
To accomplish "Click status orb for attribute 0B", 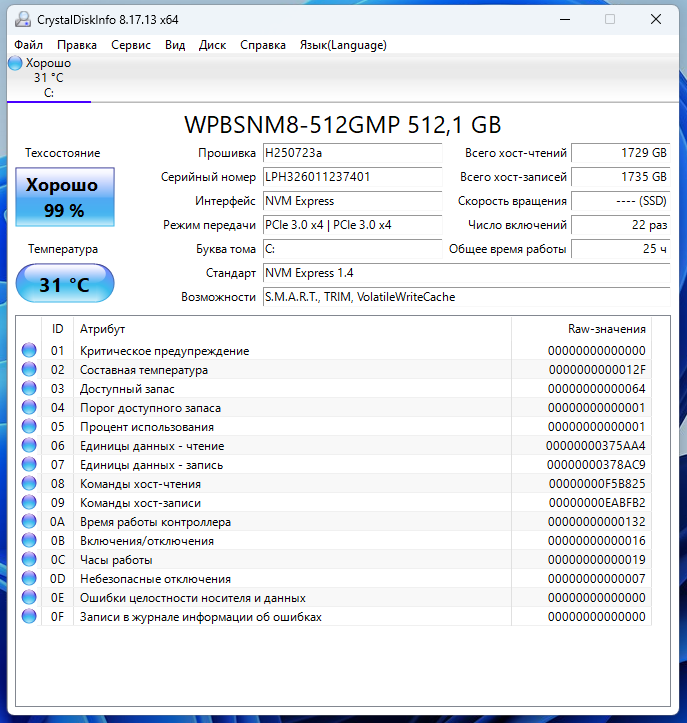I will point(29,540).
